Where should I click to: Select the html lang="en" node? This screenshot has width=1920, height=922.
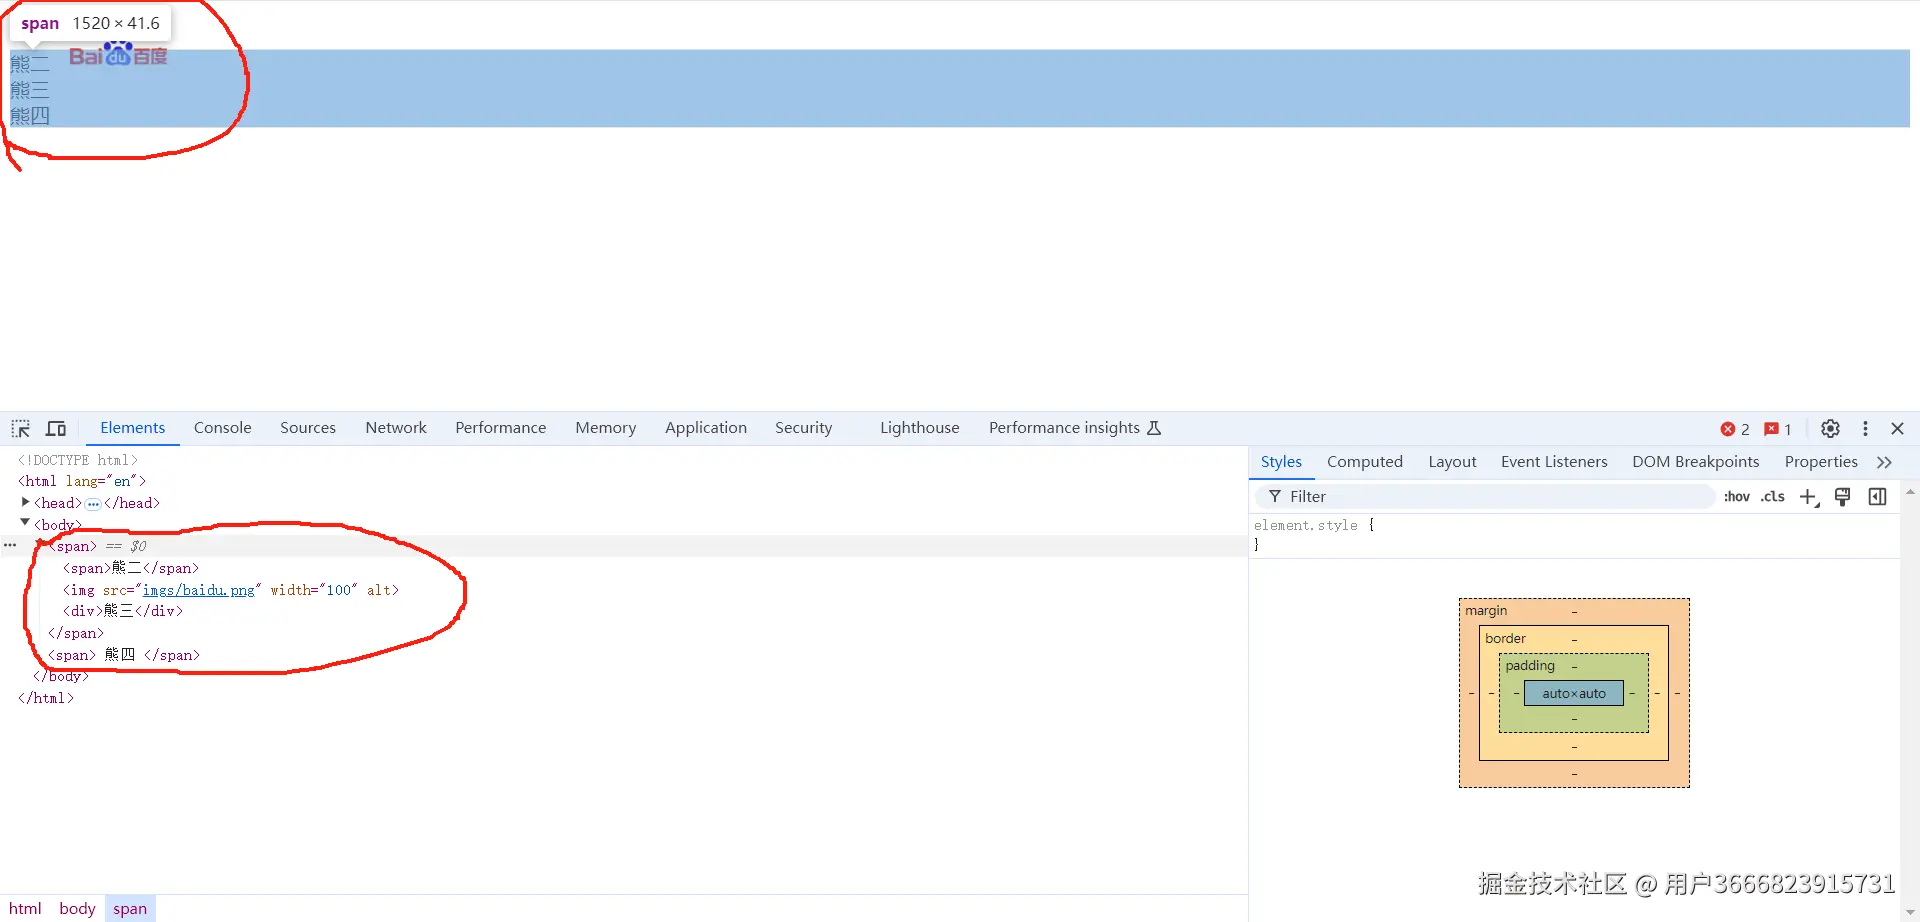tap(82, 481)
